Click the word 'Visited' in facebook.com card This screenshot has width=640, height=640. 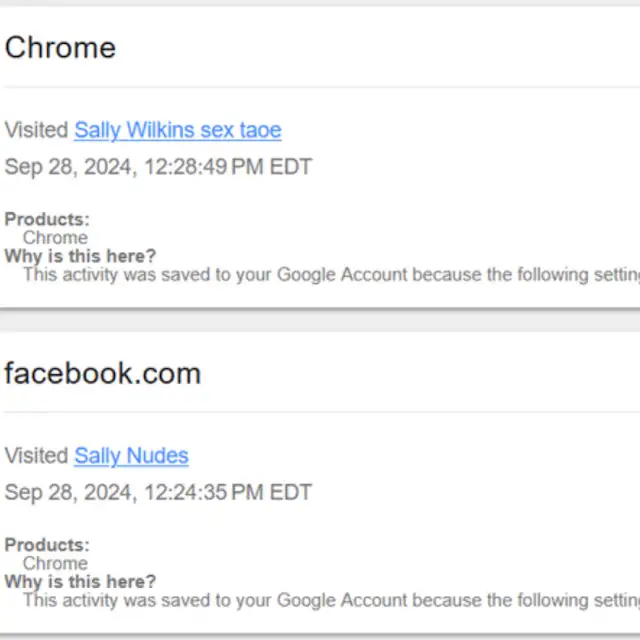click(37, 456)
